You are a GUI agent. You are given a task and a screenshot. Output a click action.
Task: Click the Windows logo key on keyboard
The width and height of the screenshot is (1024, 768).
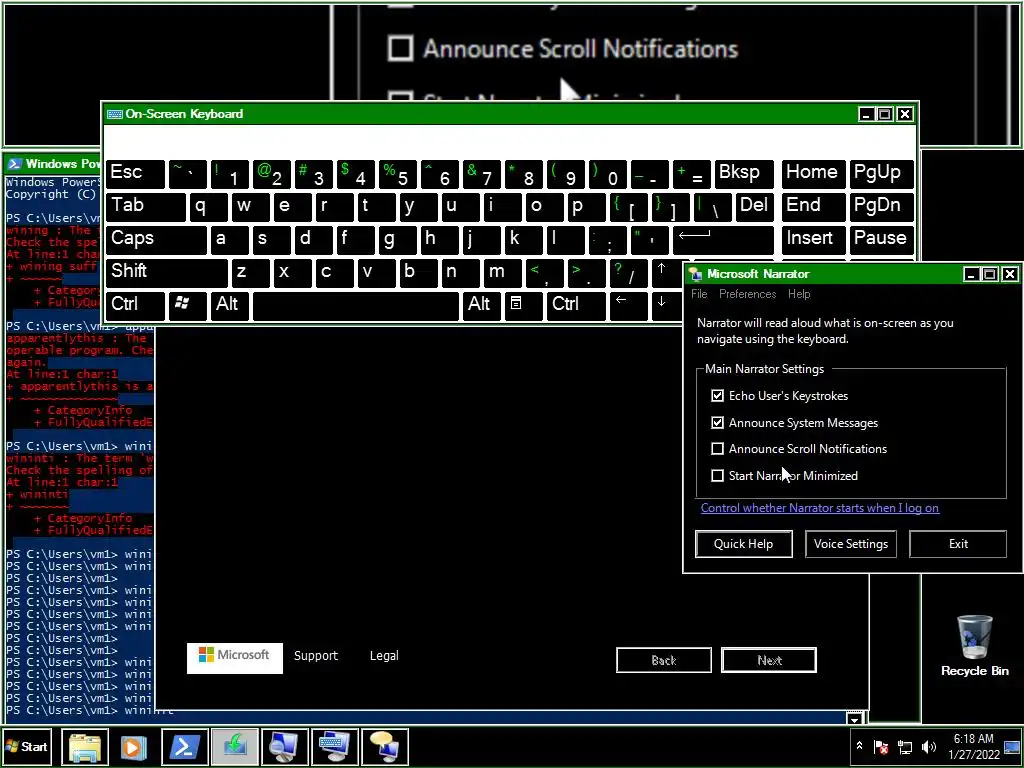tap(187, 304)
